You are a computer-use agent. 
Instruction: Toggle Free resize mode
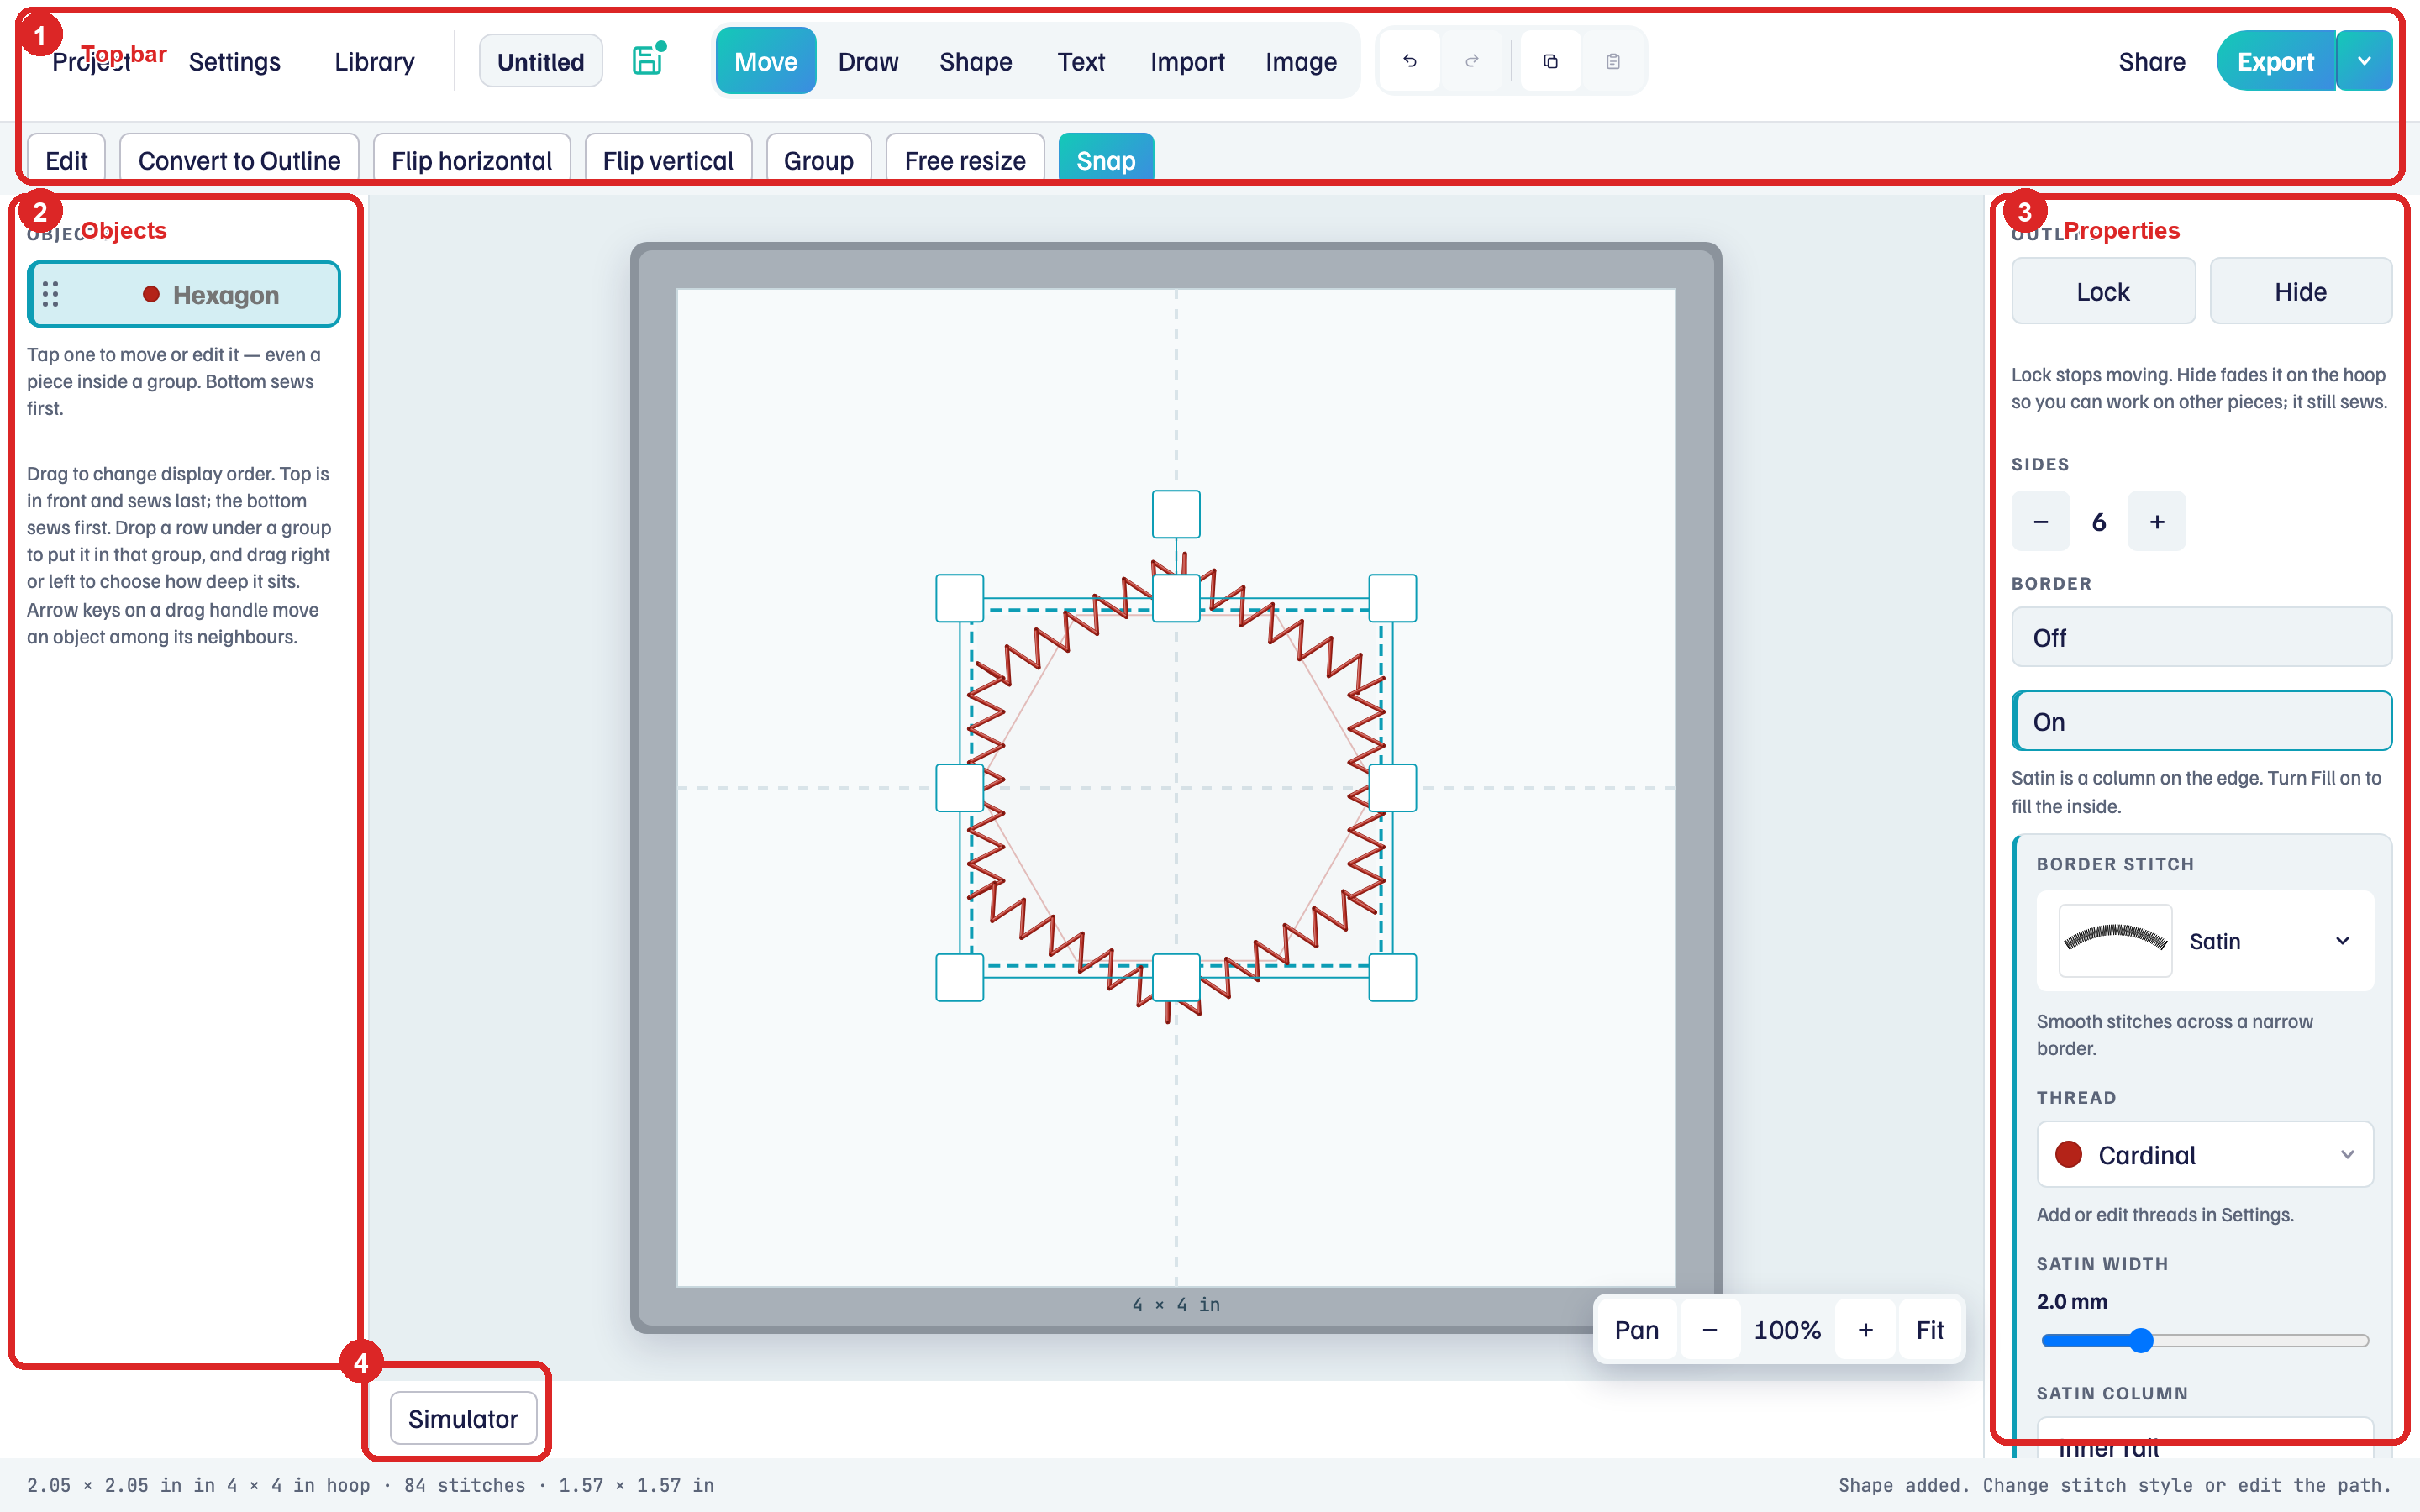(965, 160)
